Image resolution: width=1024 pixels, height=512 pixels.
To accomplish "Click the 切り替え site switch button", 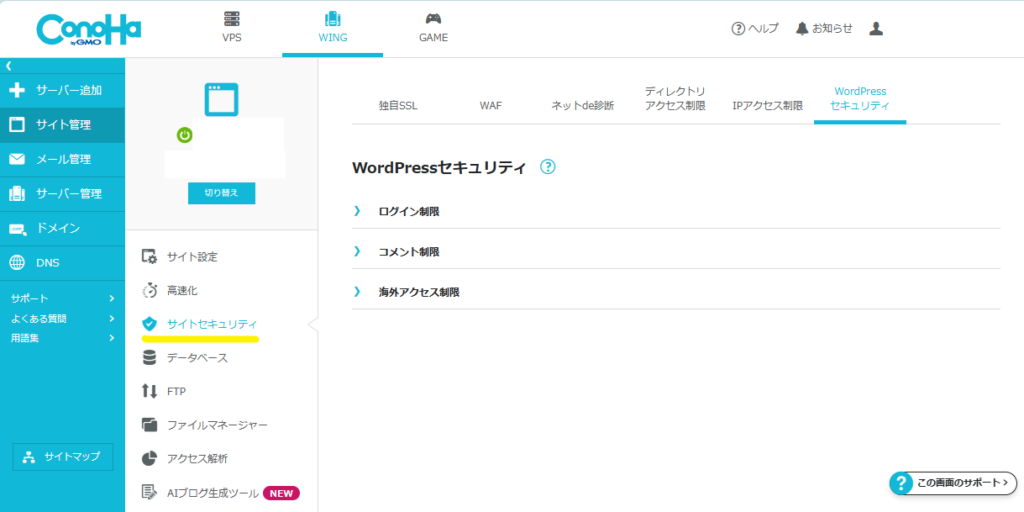I will point(221,193).
